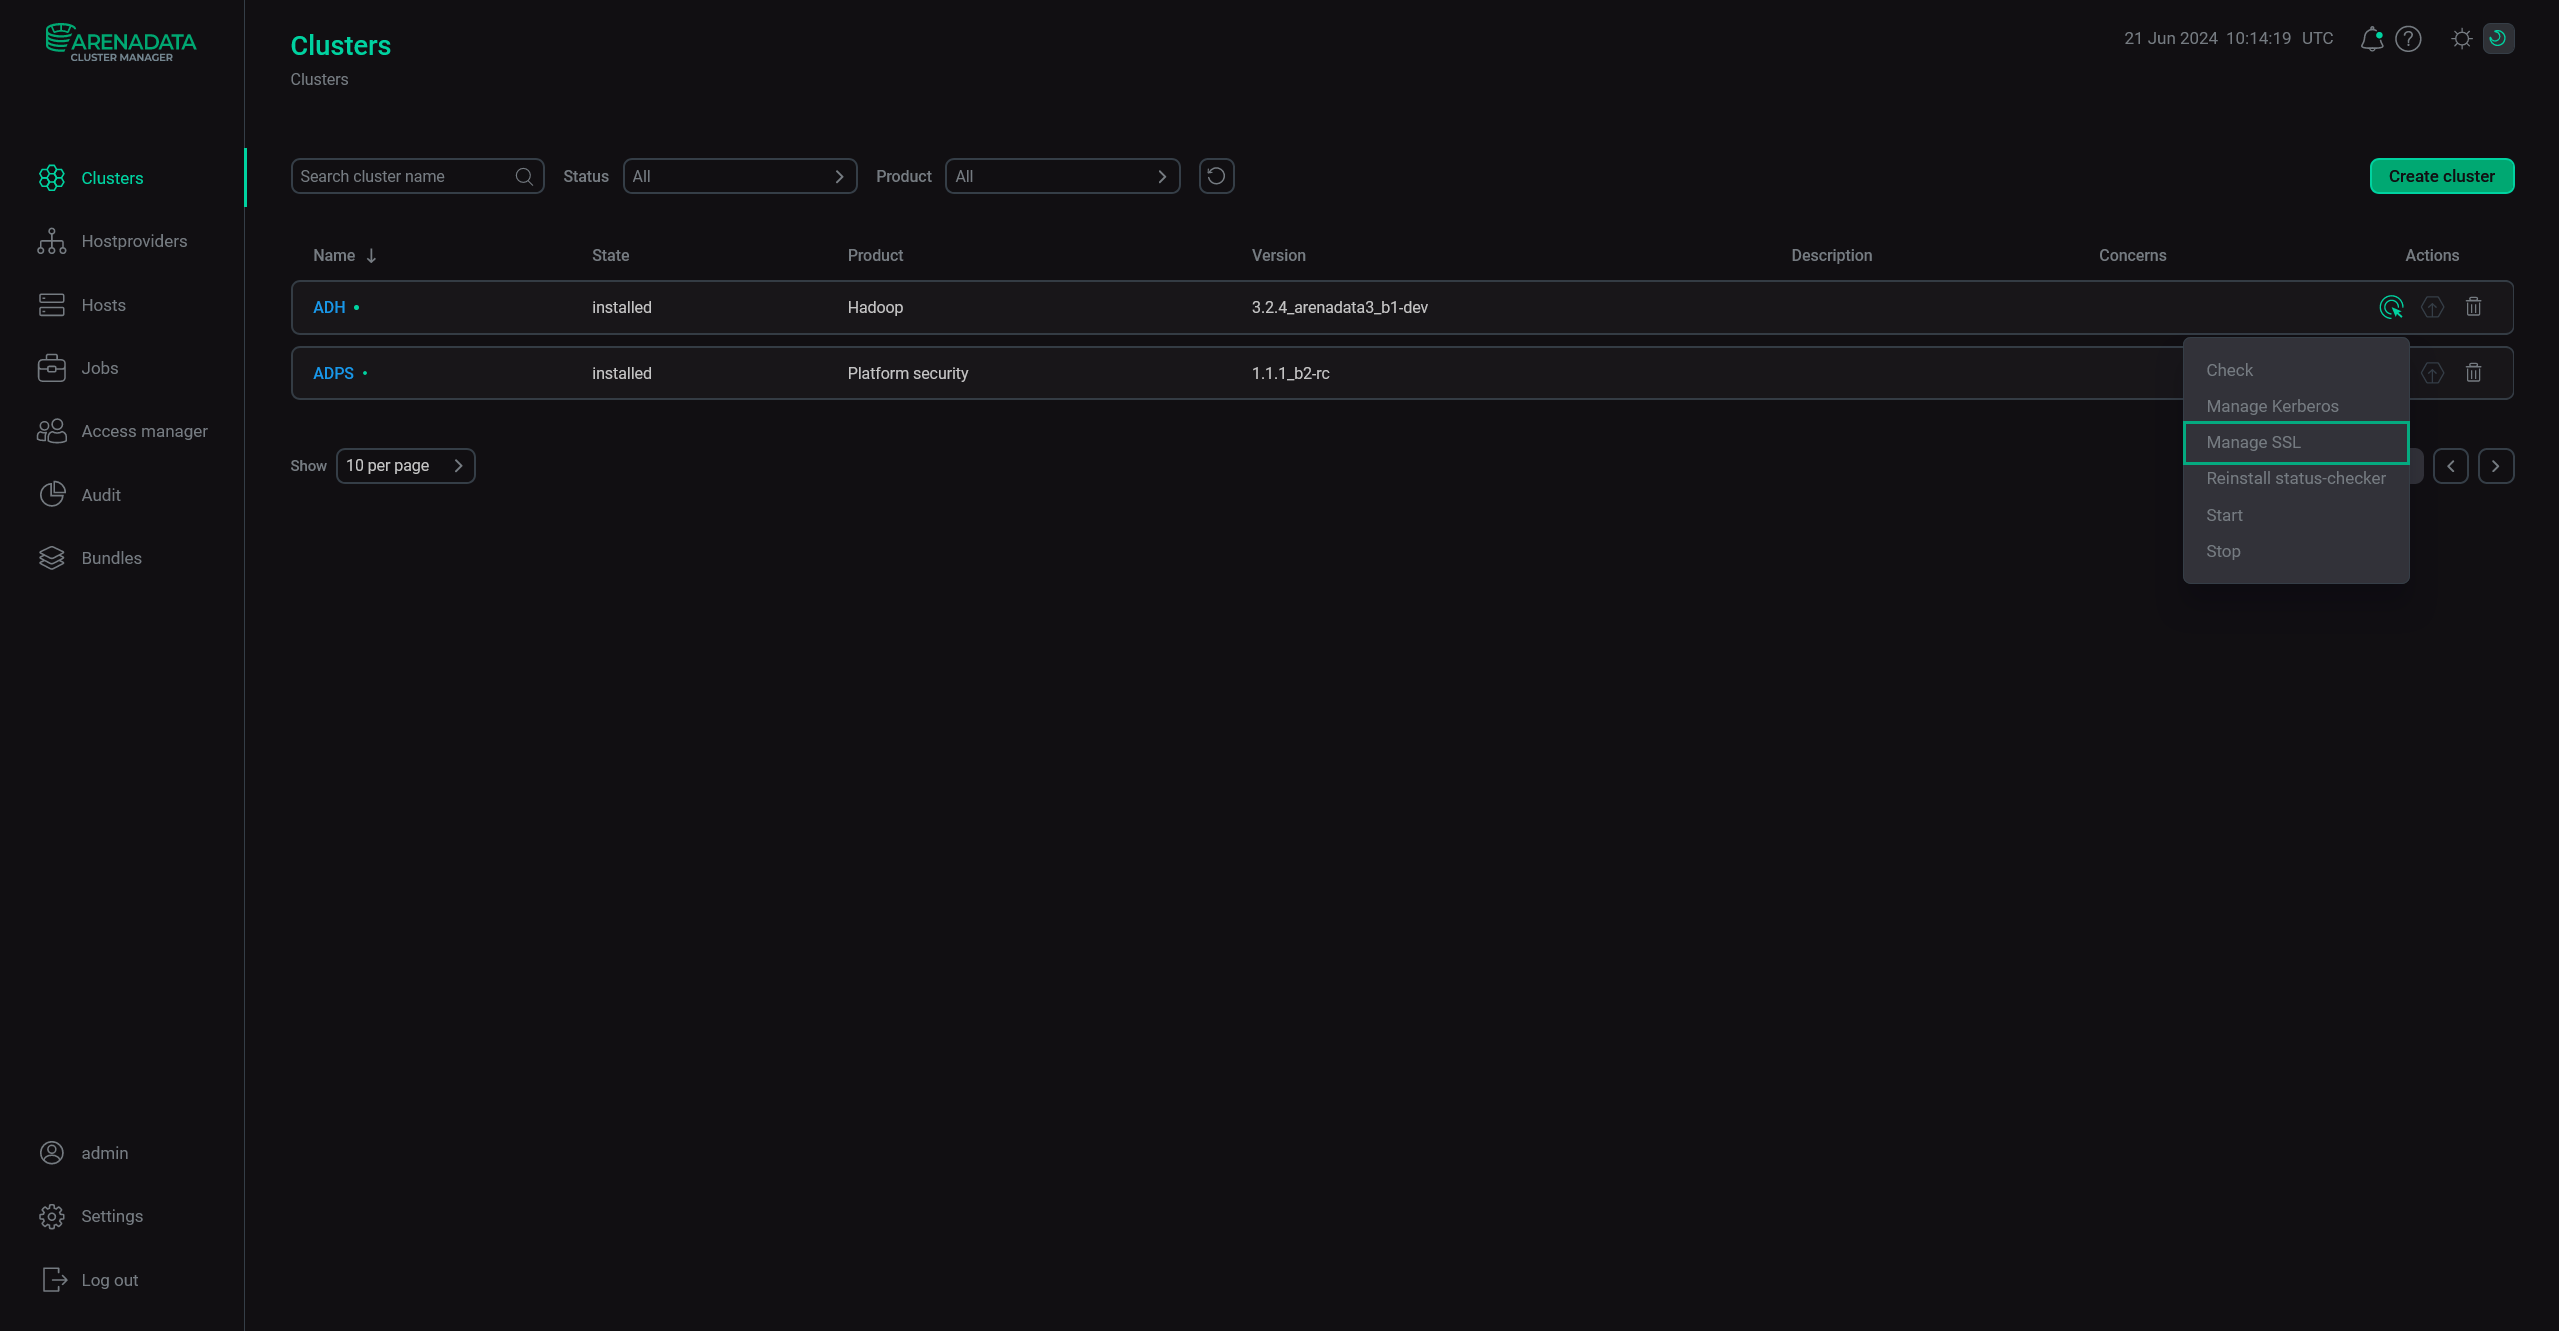The height and width of the screenshot is (1331, 2559).
Task: Select Stop from the actions menu
Action: (x=2296, y=551)
